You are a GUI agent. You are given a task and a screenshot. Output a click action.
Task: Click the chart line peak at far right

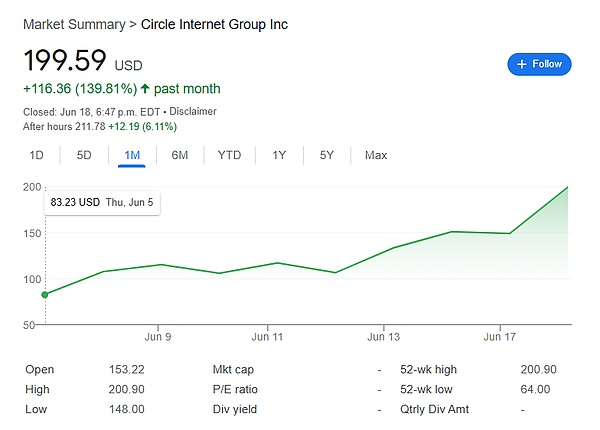click(569, 187)
